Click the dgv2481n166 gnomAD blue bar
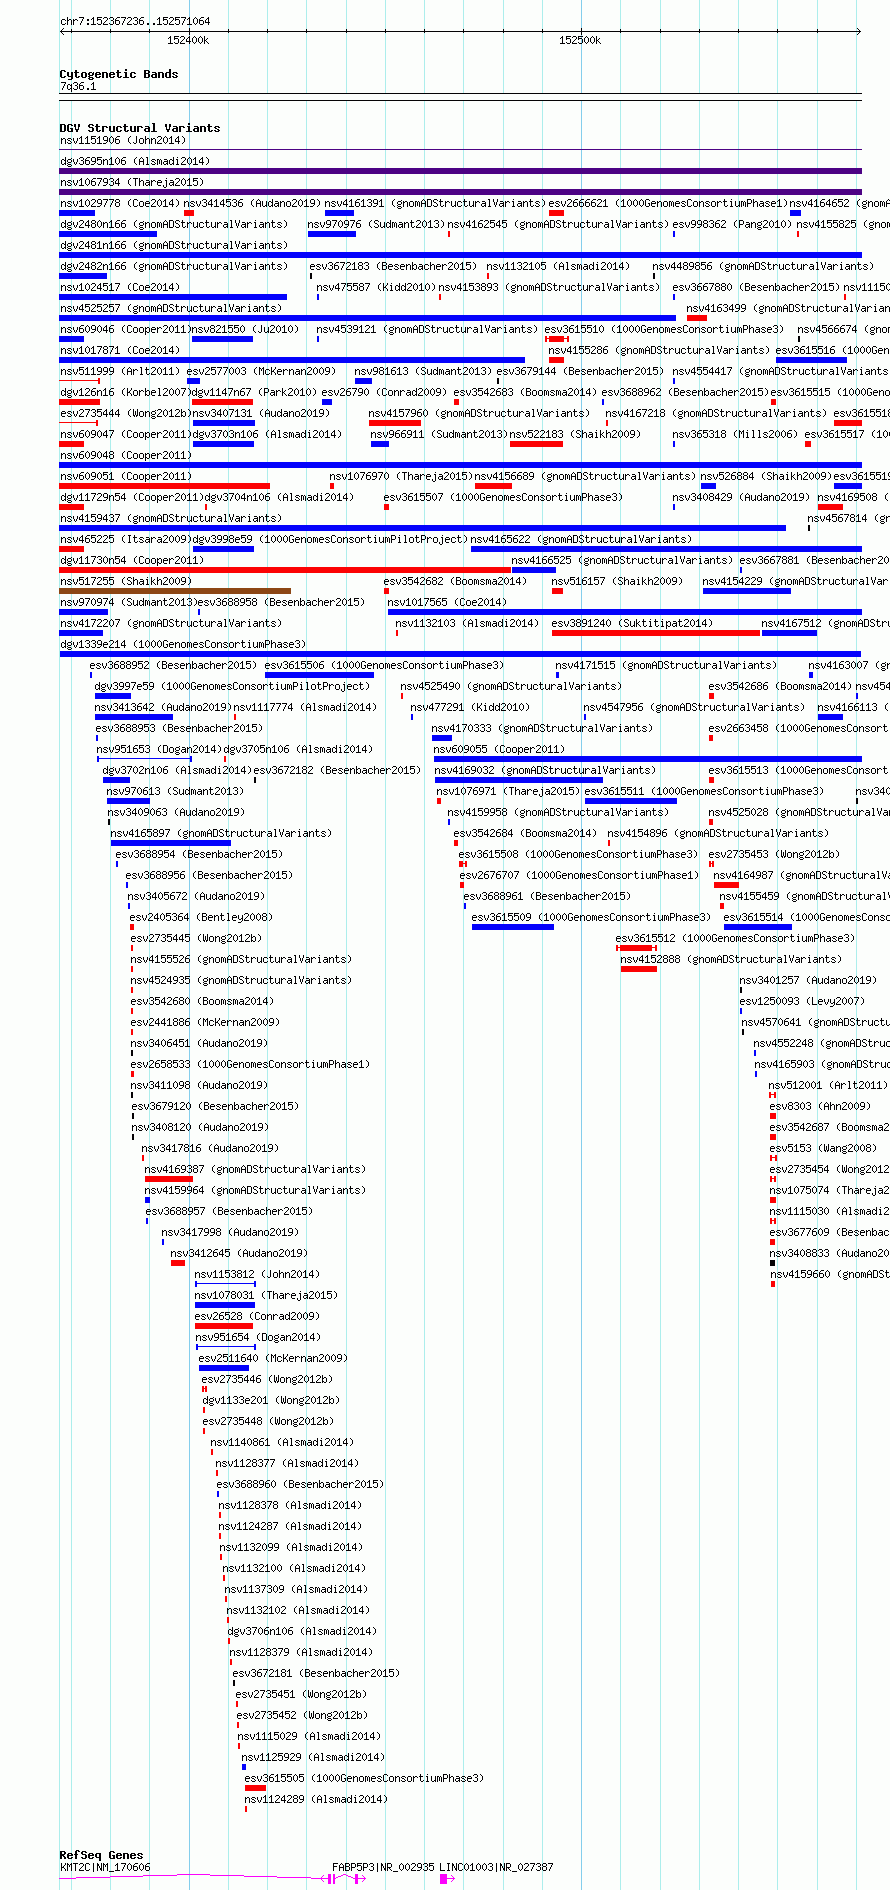 tap(460, 255)
